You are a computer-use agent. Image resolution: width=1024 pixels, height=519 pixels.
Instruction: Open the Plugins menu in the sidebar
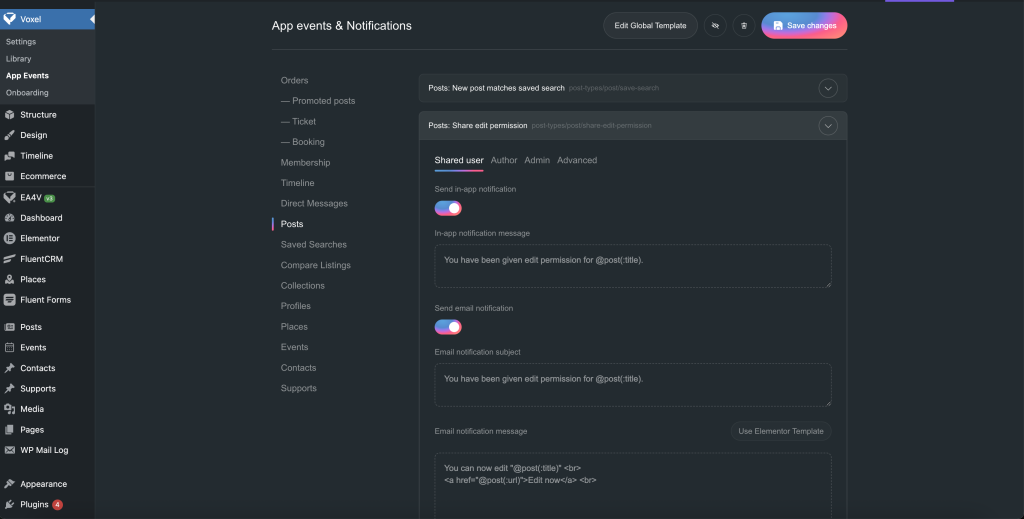pos(34,504)
